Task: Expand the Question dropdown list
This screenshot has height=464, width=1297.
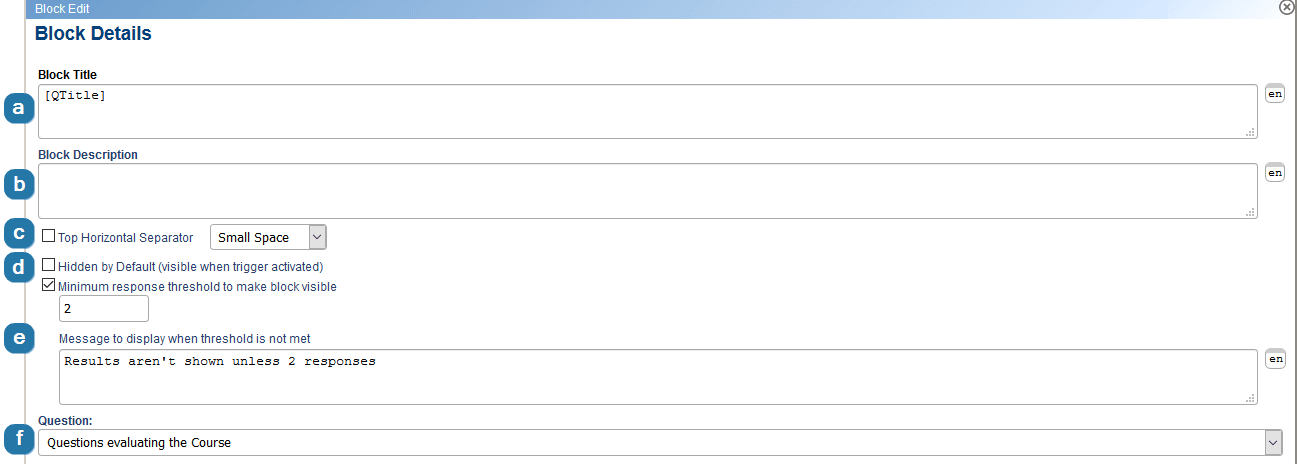Action: coord(660,442)
